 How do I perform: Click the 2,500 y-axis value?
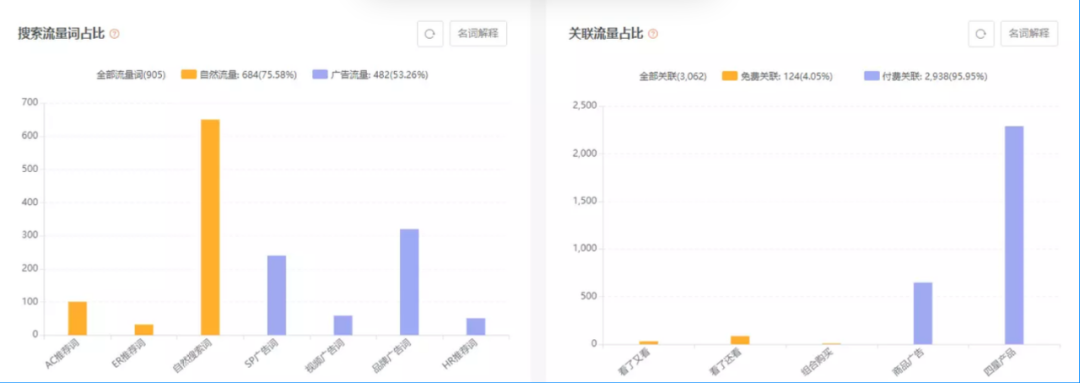pos(585,105)
